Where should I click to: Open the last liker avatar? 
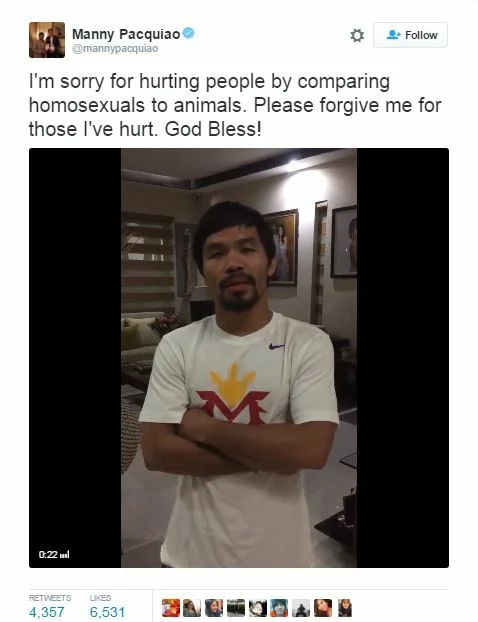tap(344, 608)
